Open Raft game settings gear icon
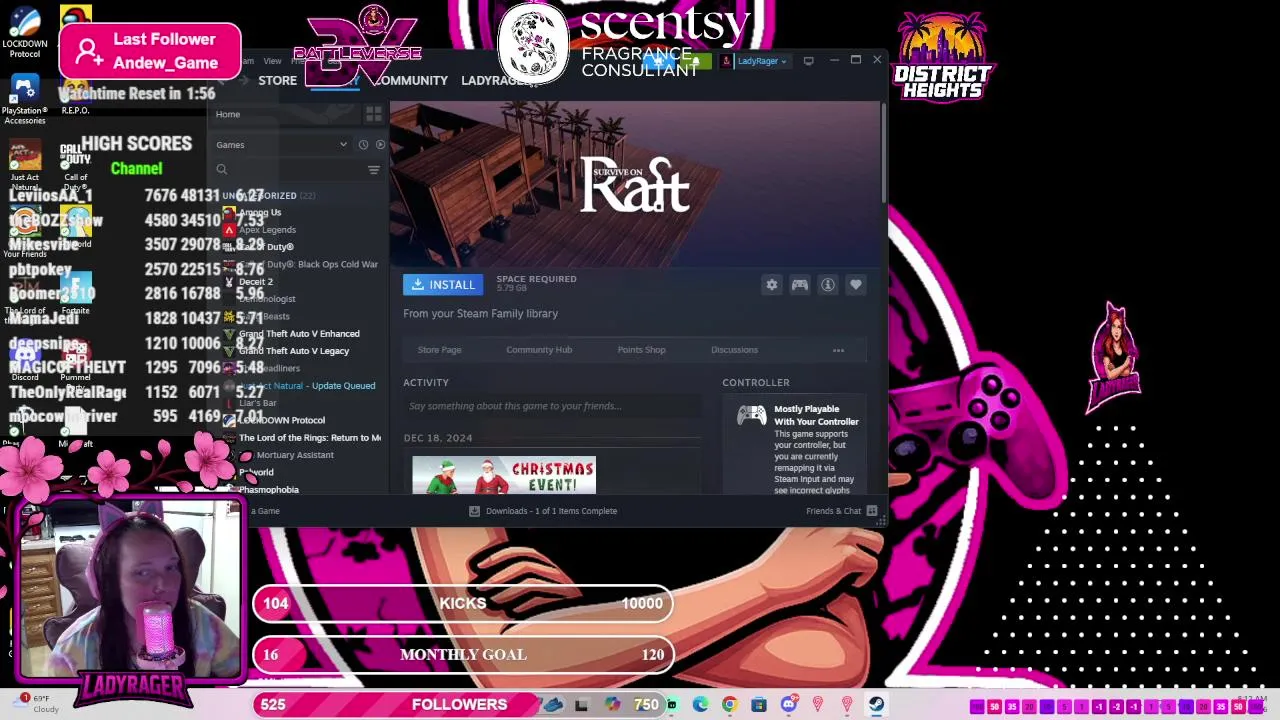The height and width of the screenshot is (720, 1280). pyautogui.click(x=772, y=285)
